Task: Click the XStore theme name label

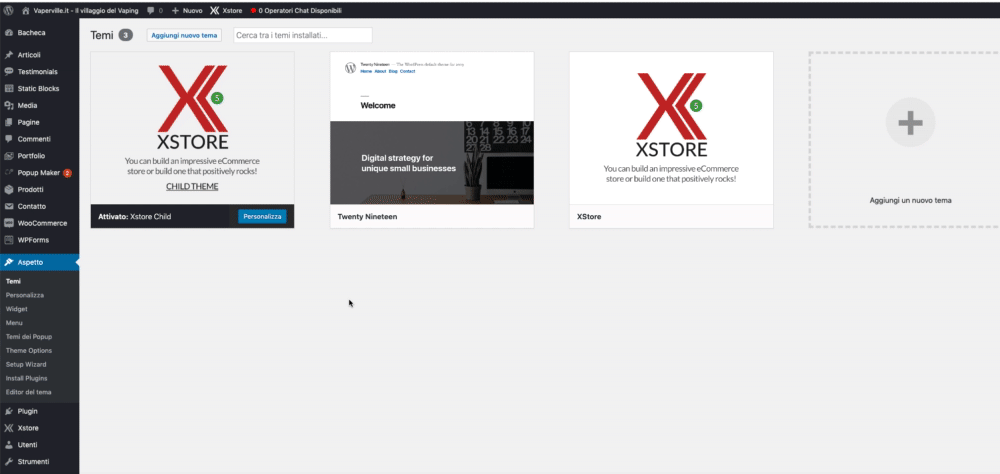Action: pos(589,217)
